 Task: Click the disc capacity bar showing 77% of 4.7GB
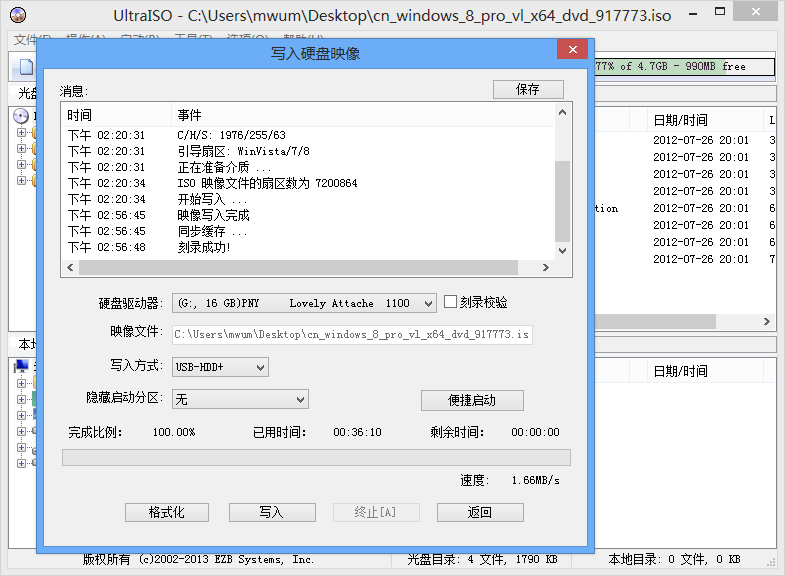[x=684, y=67]
